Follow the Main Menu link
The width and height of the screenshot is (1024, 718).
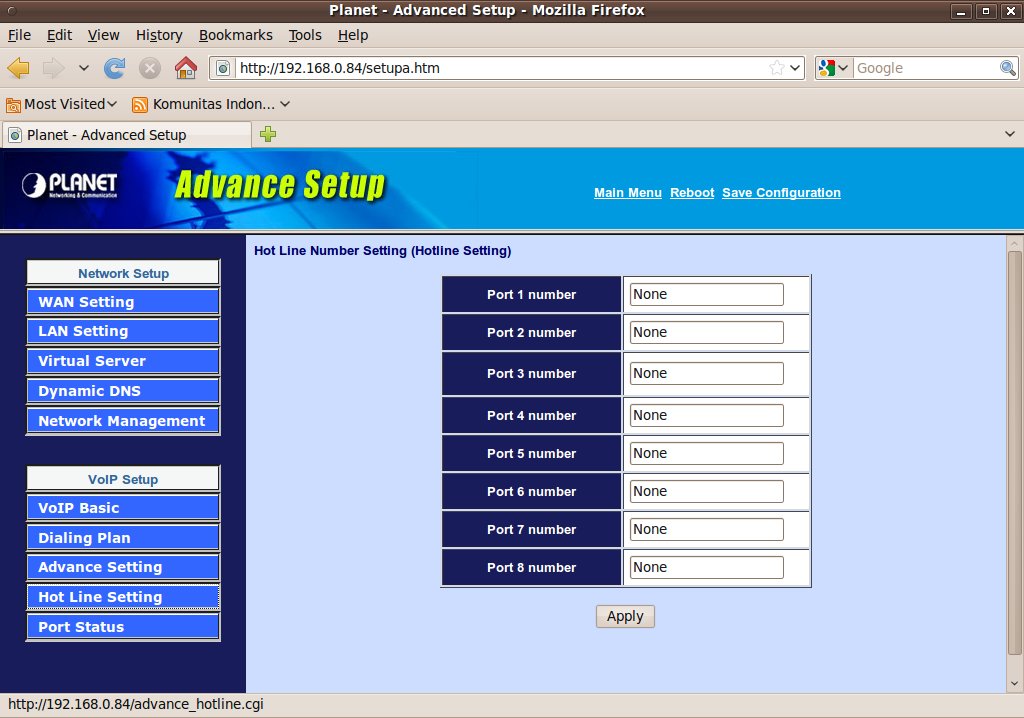tap(628, 193)
